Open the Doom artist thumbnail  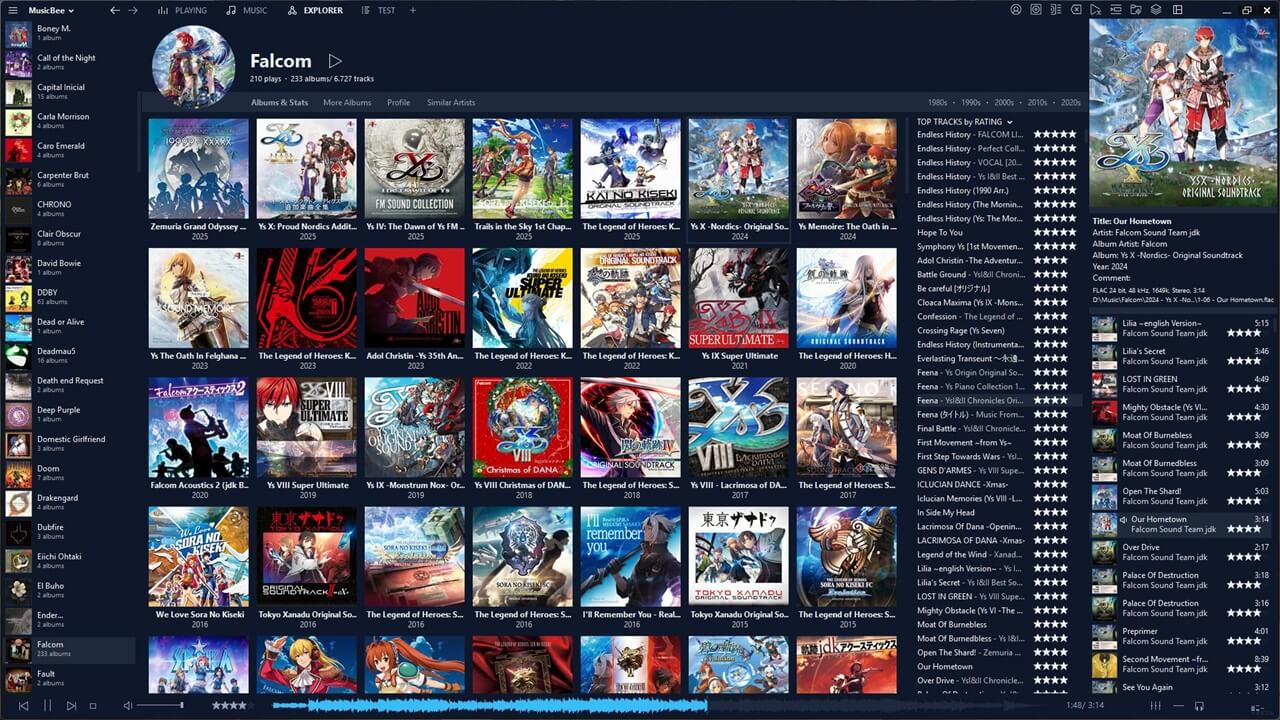click(x=18, y=474)
